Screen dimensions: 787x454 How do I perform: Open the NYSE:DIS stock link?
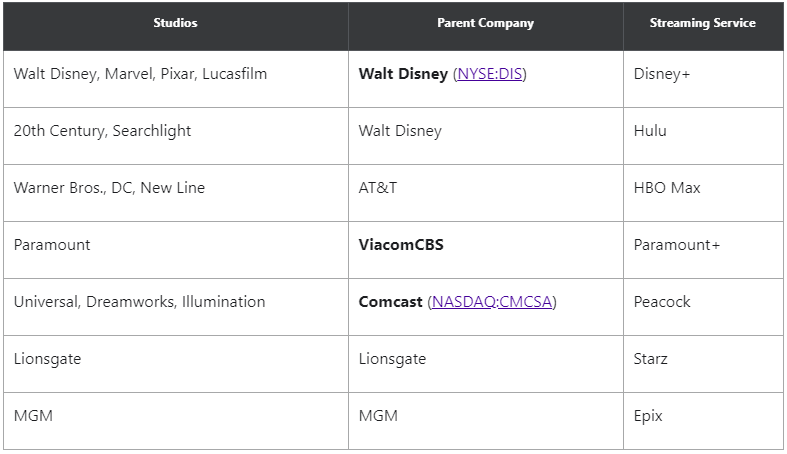(x=490, y=74)
